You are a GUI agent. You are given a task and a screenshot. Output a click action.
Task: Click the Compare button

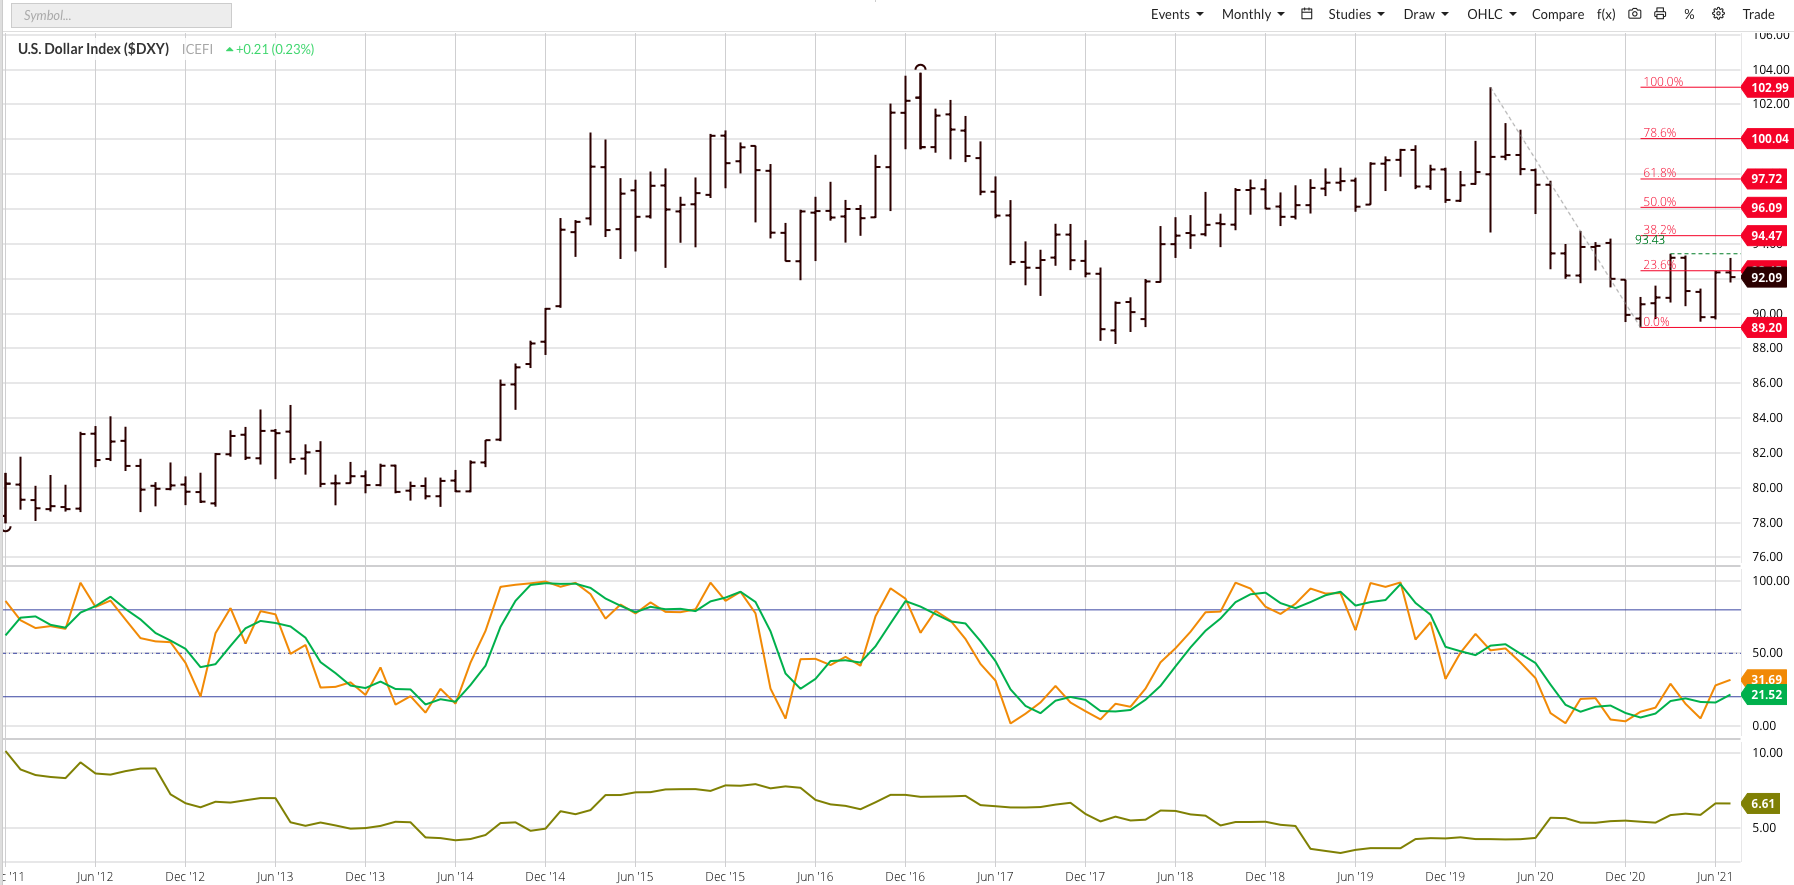pyautogui.click(x=1557, y=14)
